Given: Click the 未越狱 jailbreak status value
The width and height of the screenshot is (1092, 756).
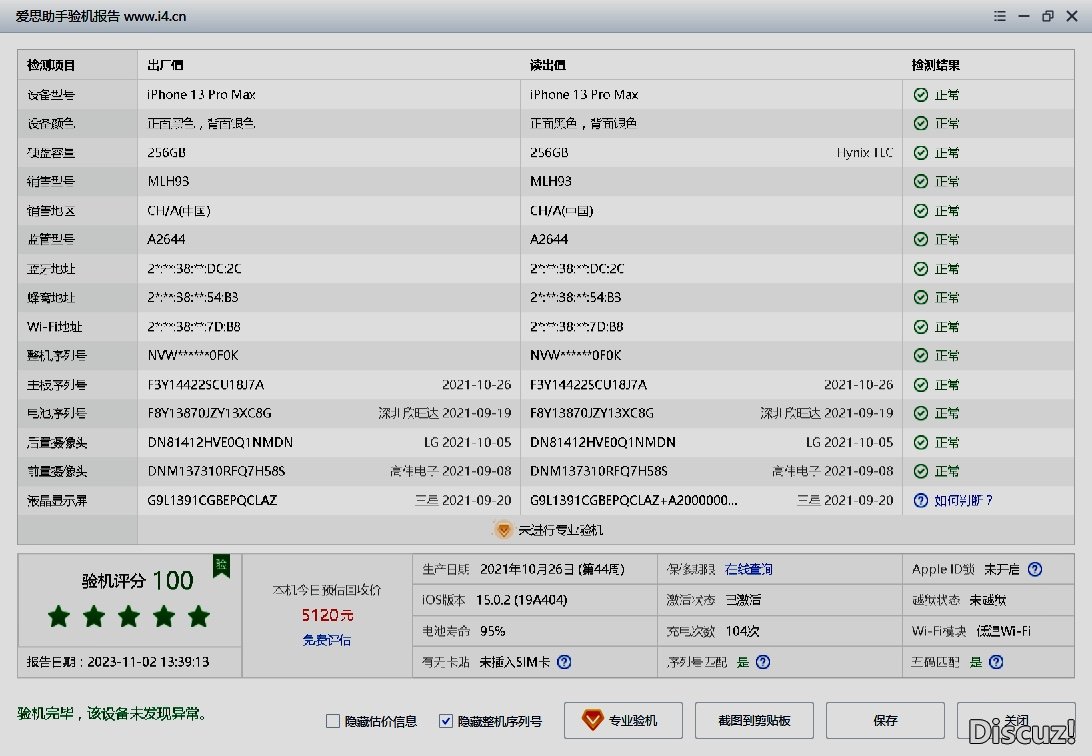Looking at the screenshot, I should coord(988,600).
